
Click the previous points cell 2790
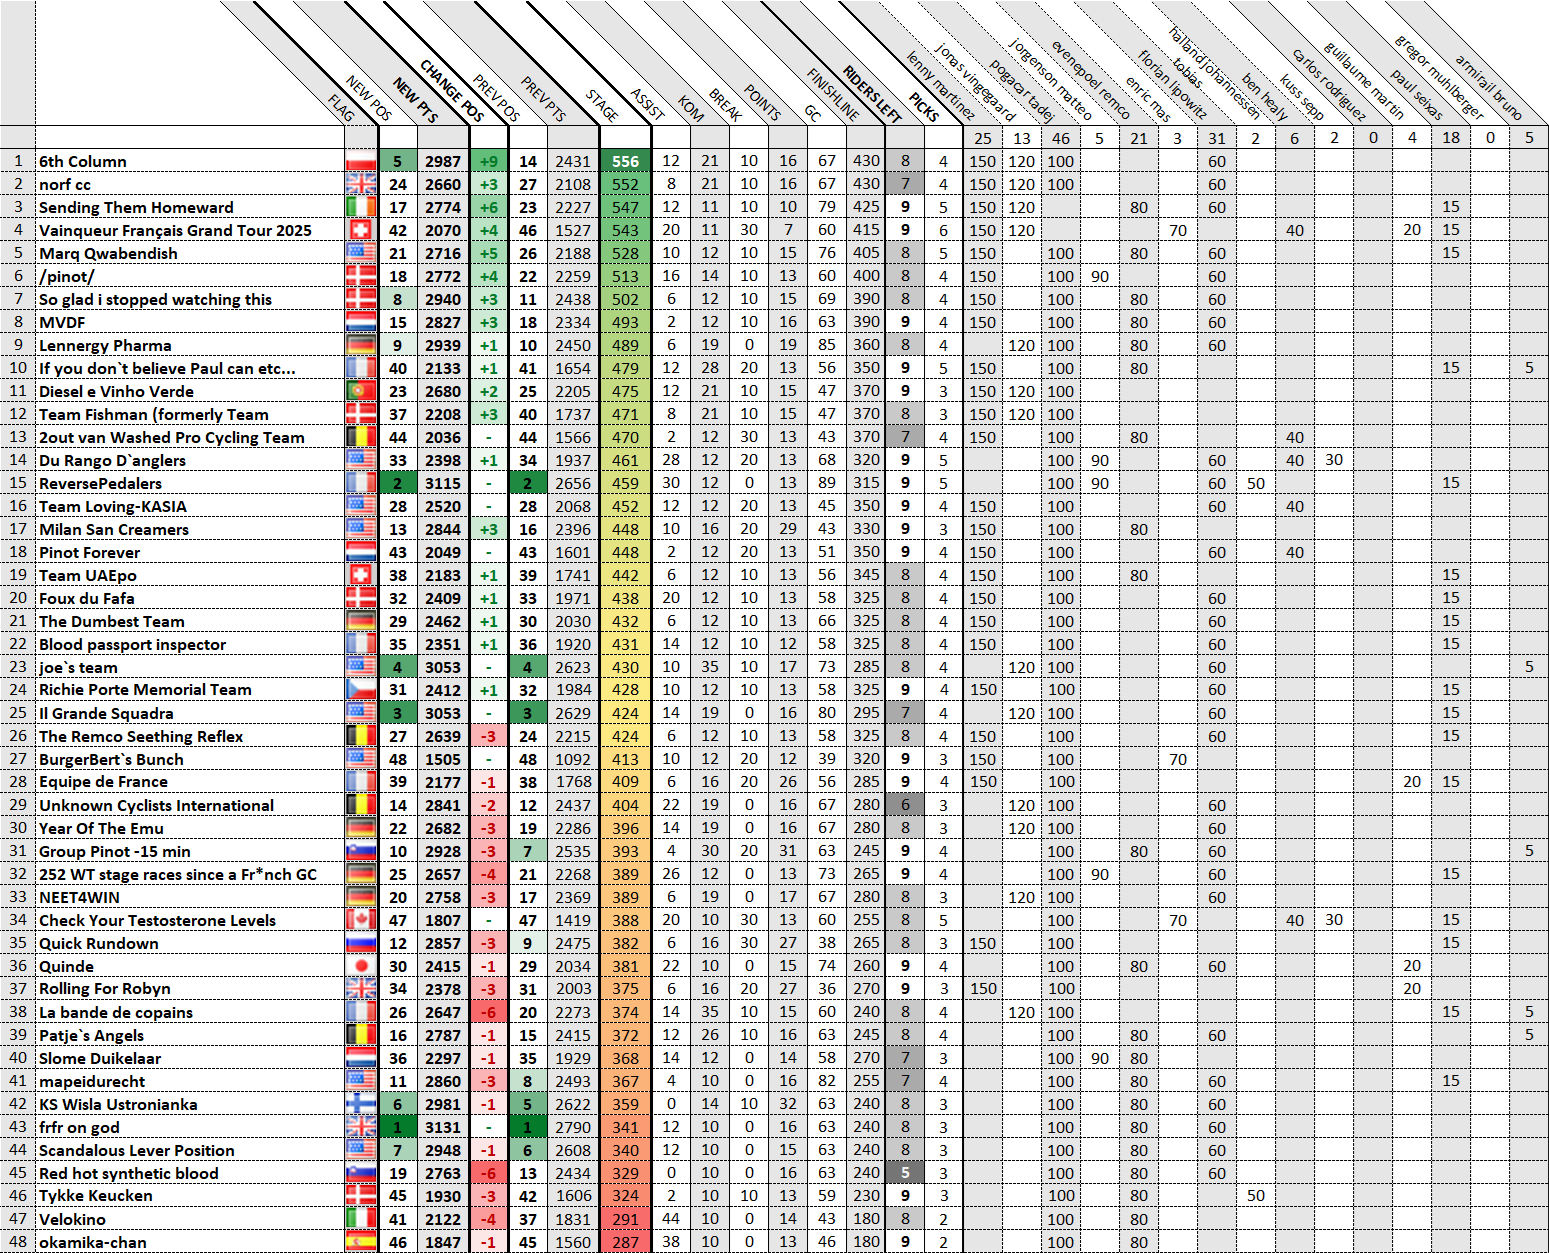[x=573, y=1127]
